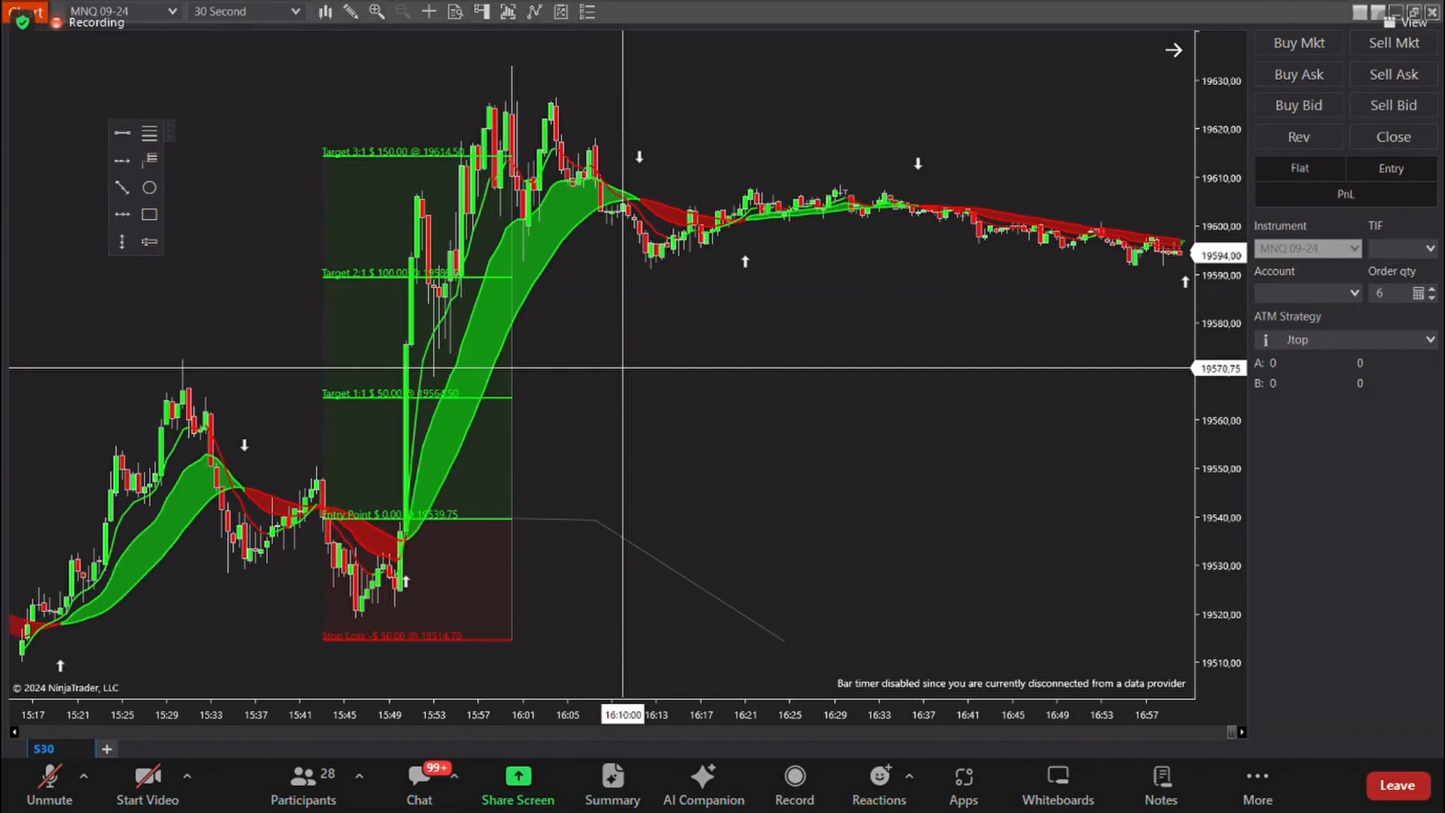This screenshot has width=1445, height=813.
Task: Open Zoom Whiteboards
Action: [x=1058, y=785]
